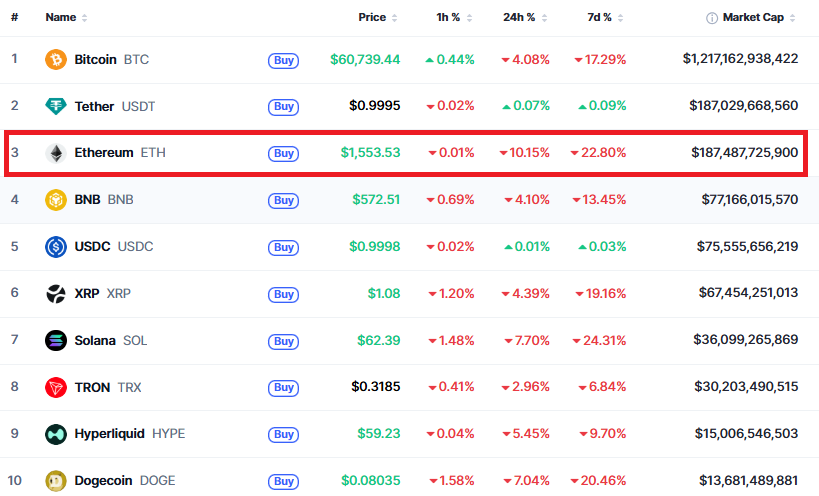
Task: Sort table by Price column
Action: point(378,17)
